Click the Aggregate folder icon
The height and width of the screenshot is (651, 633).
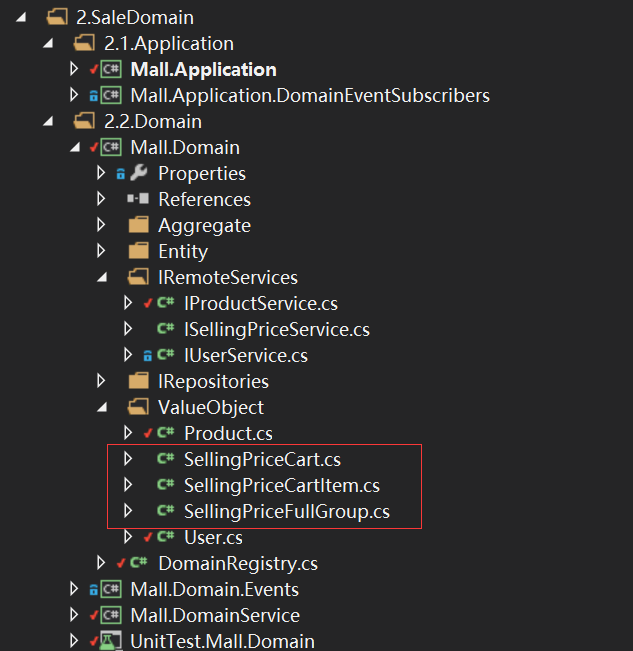point(139,225)
